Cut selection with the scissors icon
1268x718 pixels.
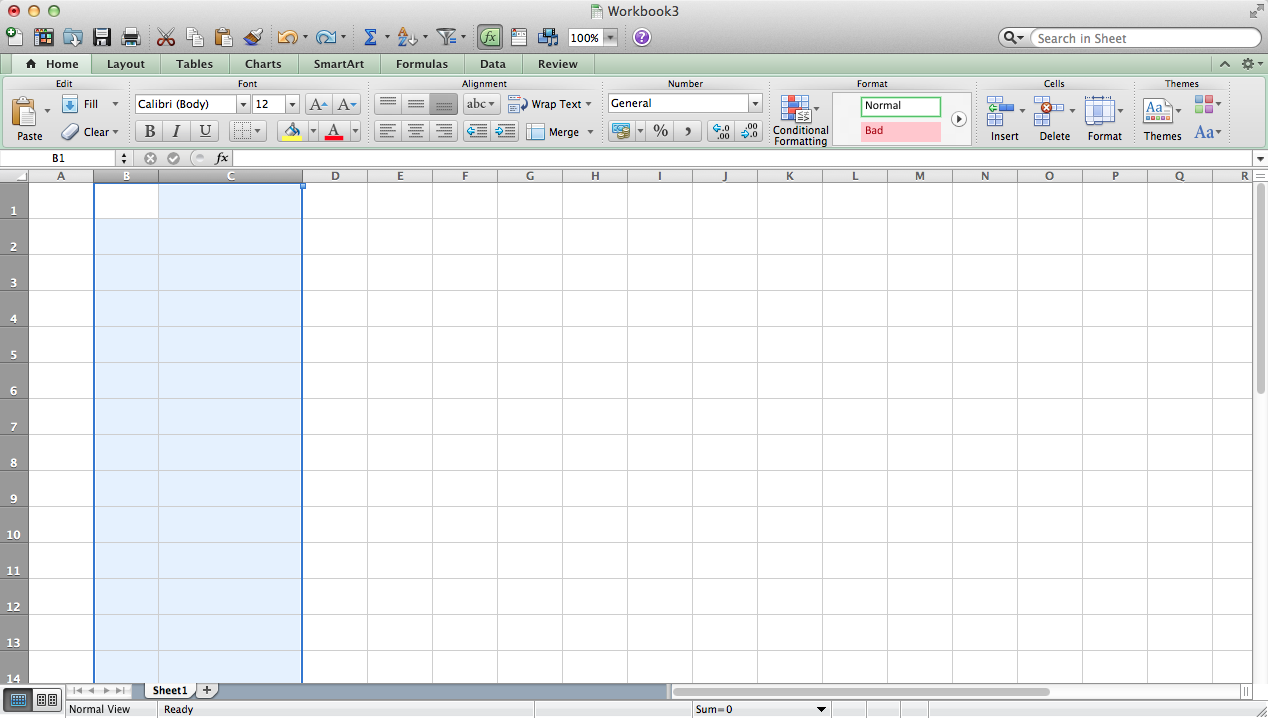coord(166,37)
